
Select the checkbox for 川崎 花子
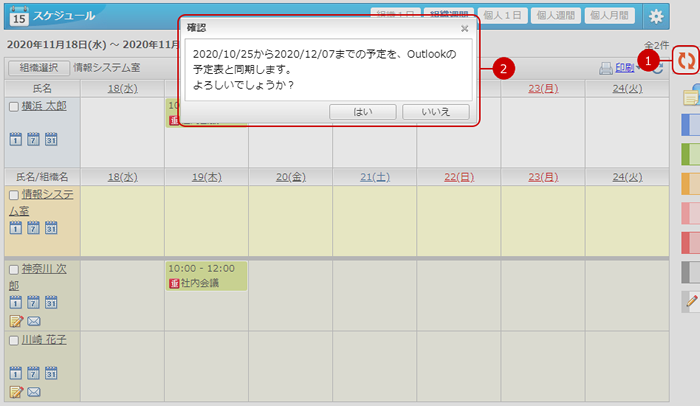click(x=13, y=341)
